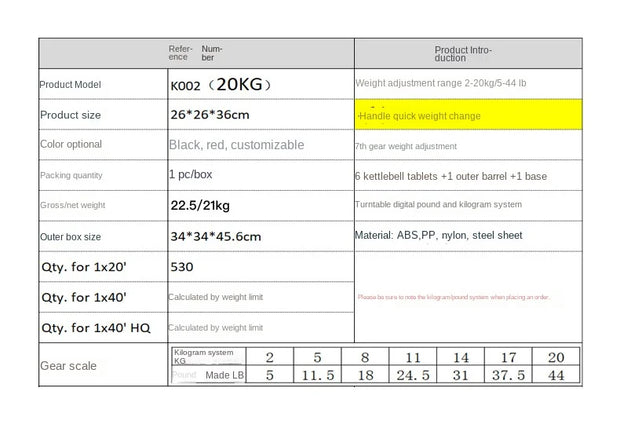The height and width of the screenshot is (428, 620).
Task: Select the 530 quantity value for 1x20'
Action: click(x=182, y=267)
